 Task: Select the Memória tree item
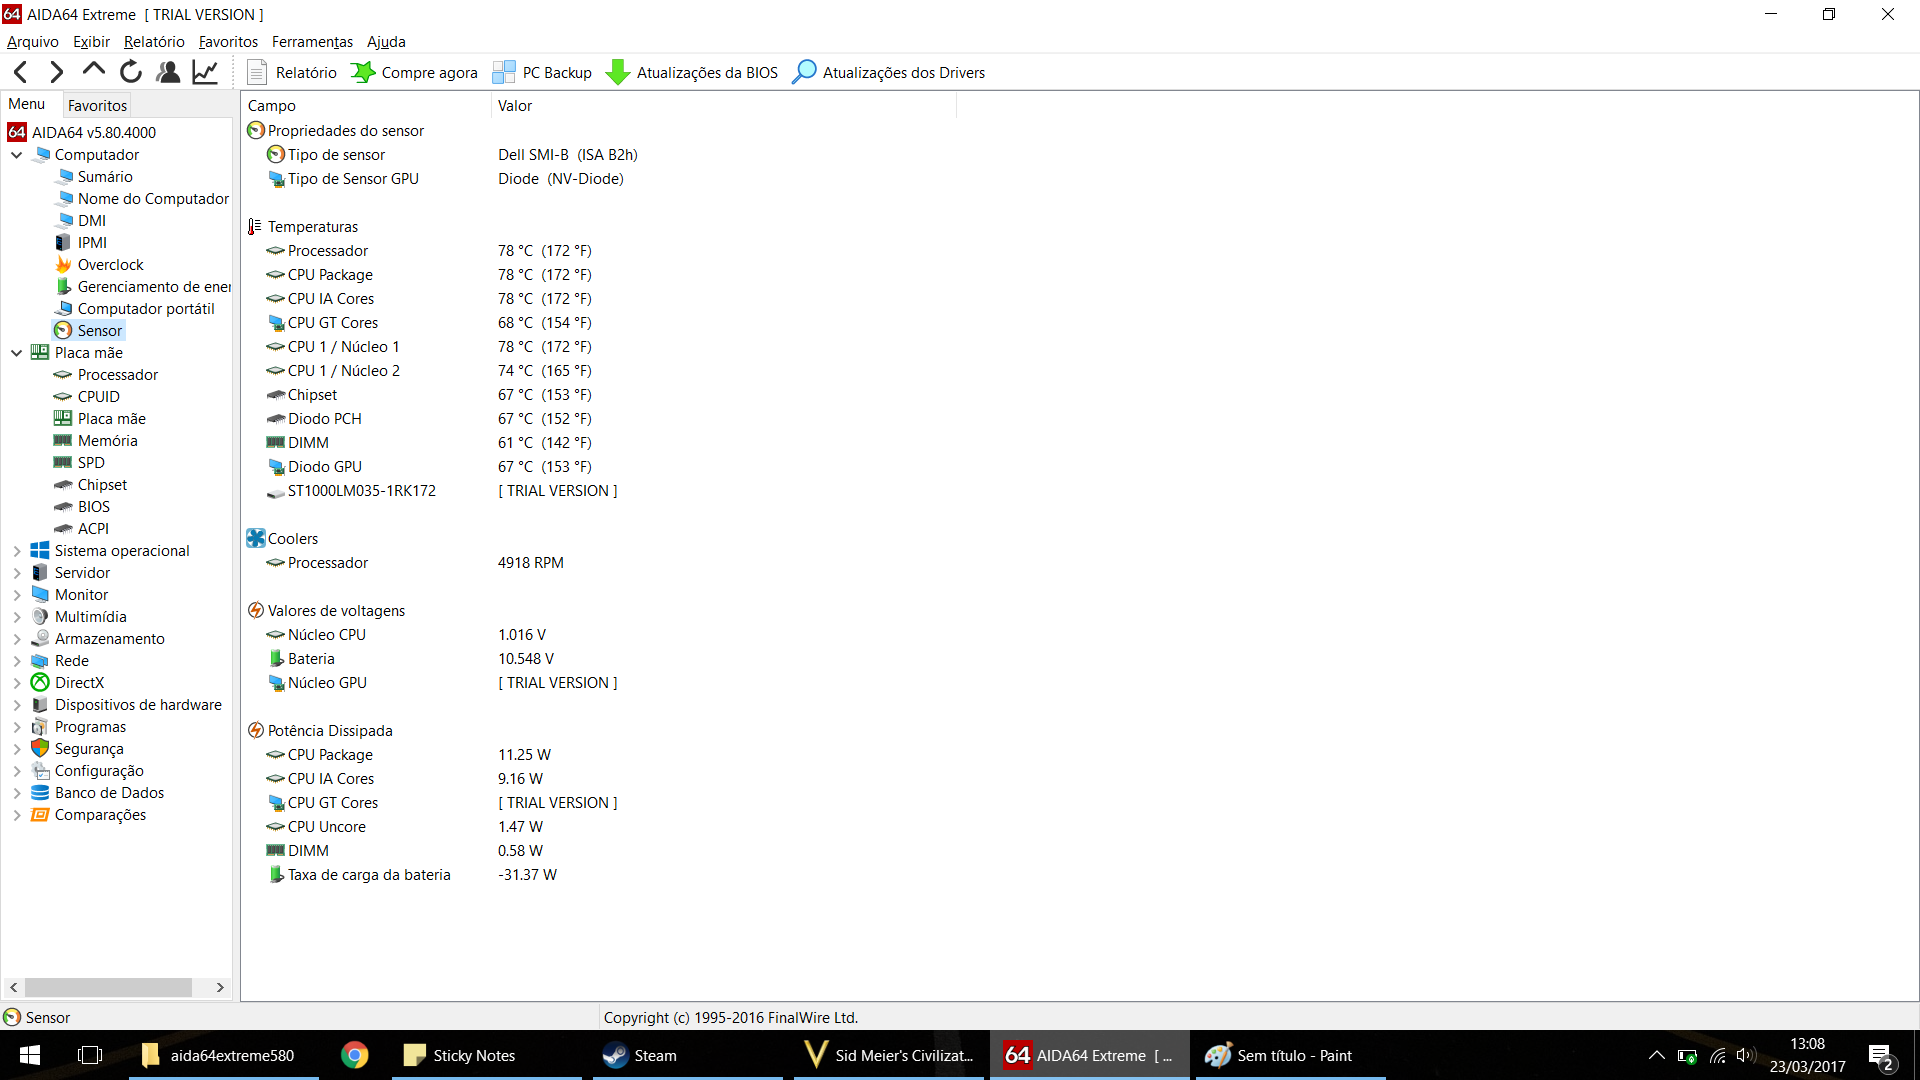coord(108,441)
